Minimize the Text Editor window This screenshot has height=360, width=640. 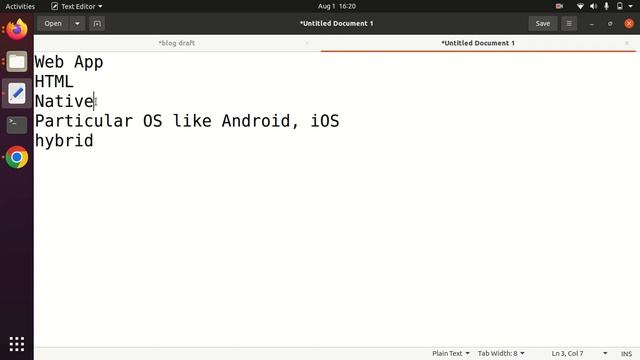pyautogui.click(x=591, y=24)
